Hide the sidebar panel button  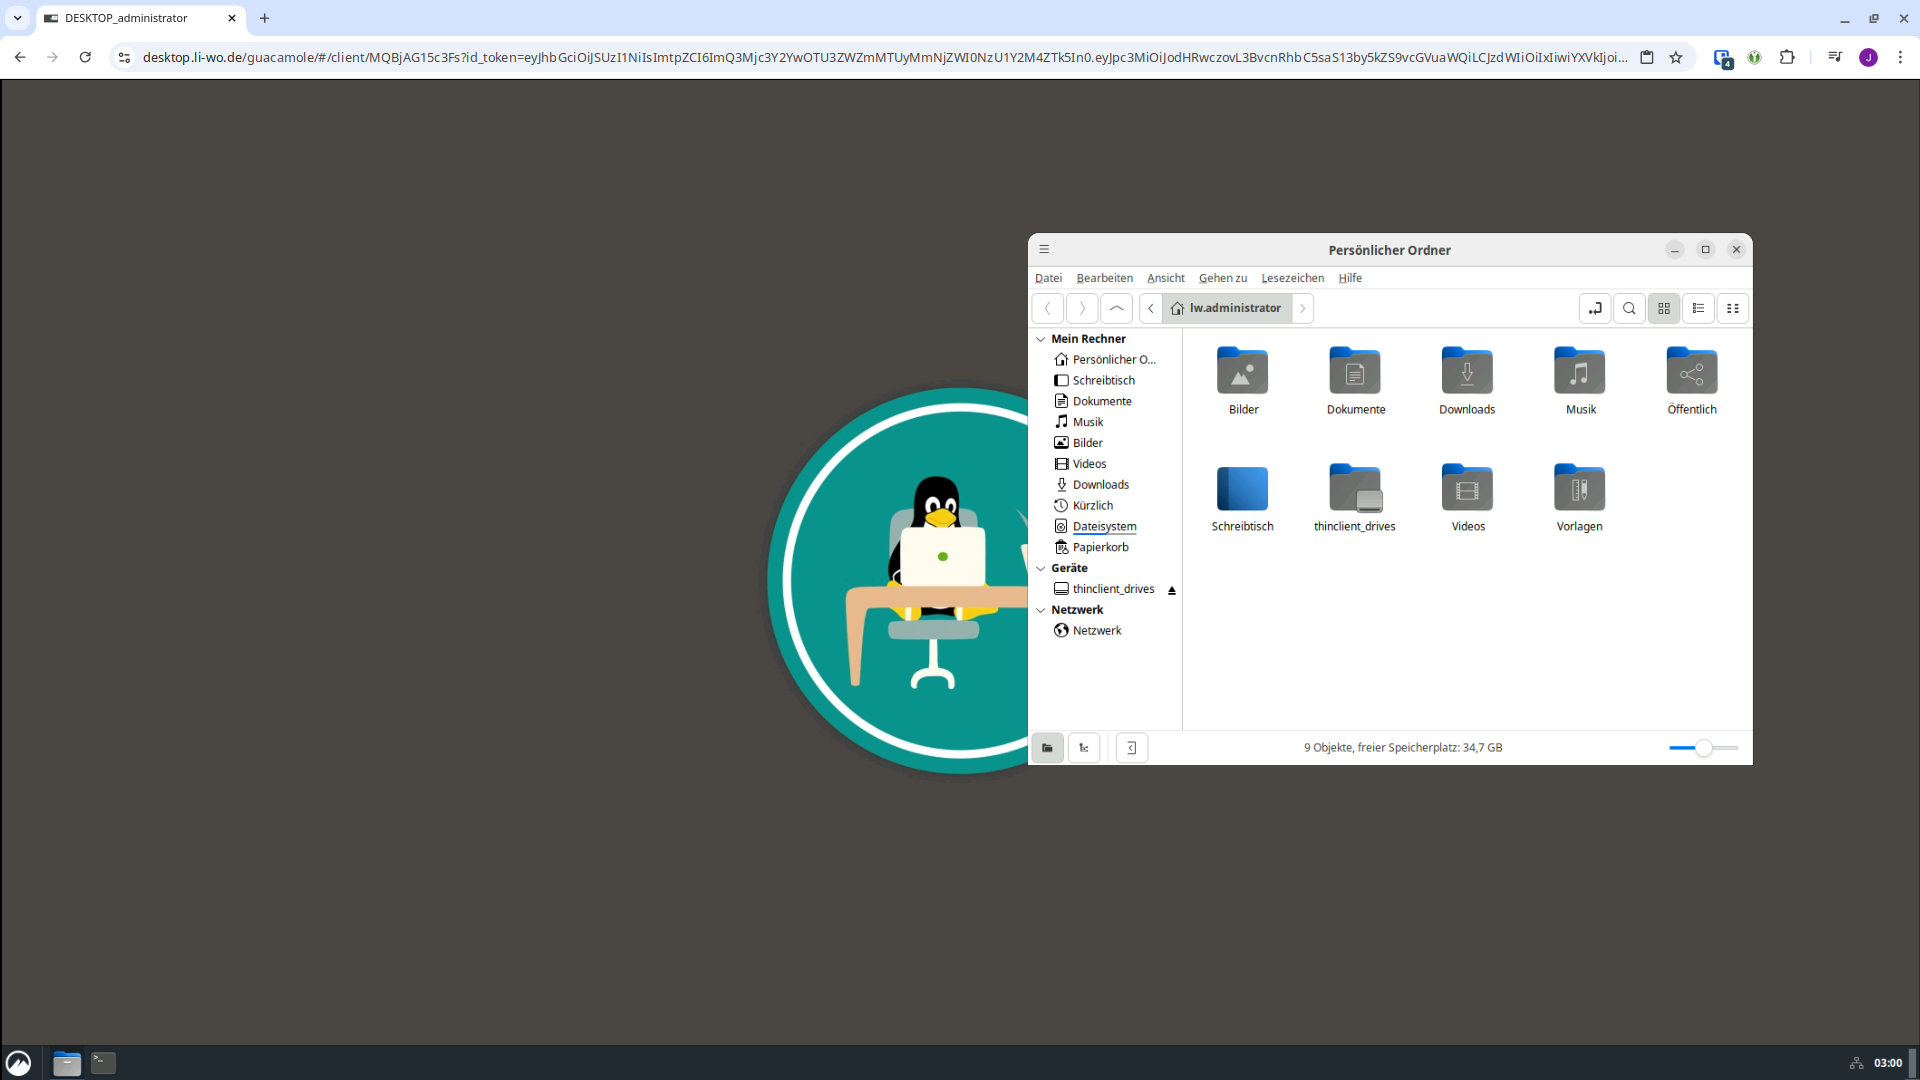pyautogui.click(x=1132, y=748)
